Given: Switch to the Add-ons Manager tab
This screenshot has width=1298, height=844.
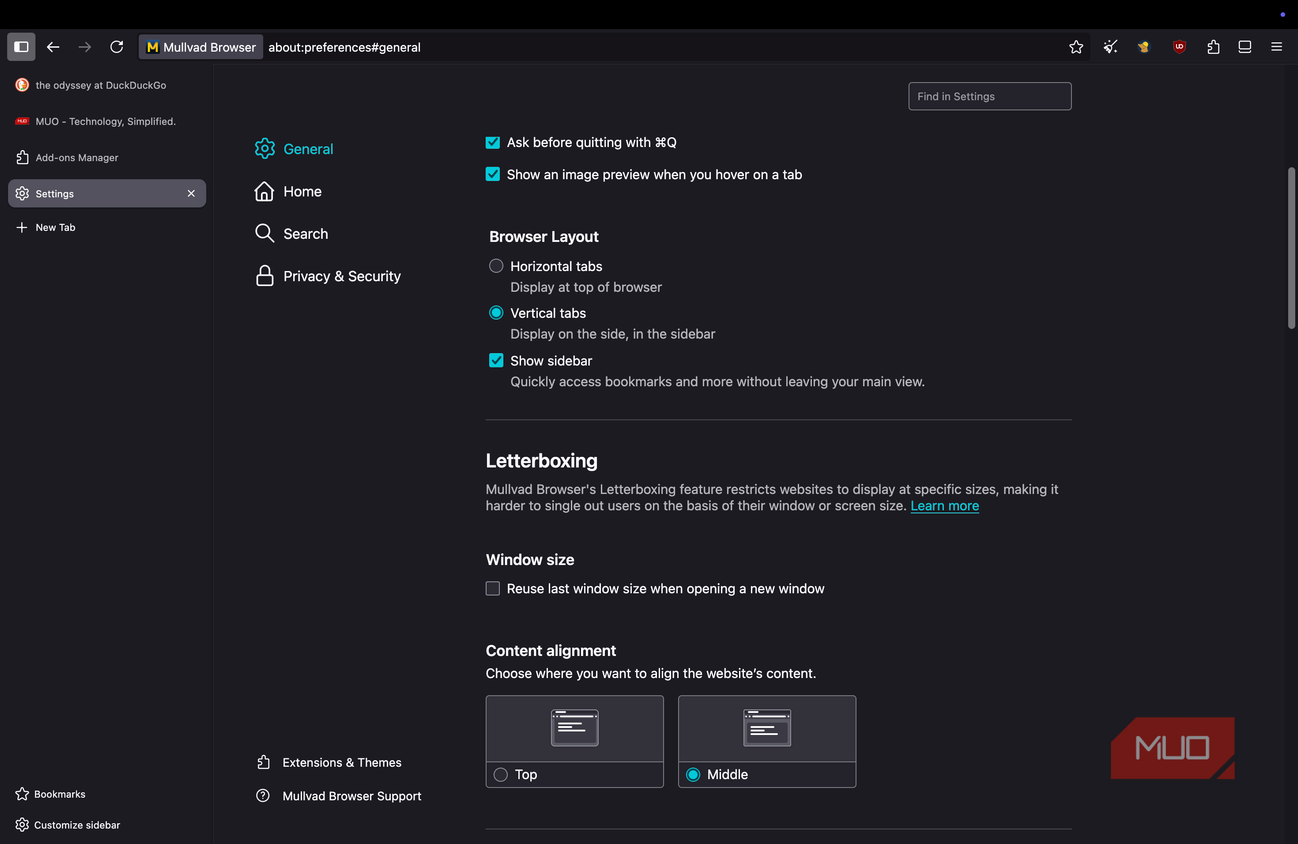Looking at the screenshot, I should click(107, 157).
